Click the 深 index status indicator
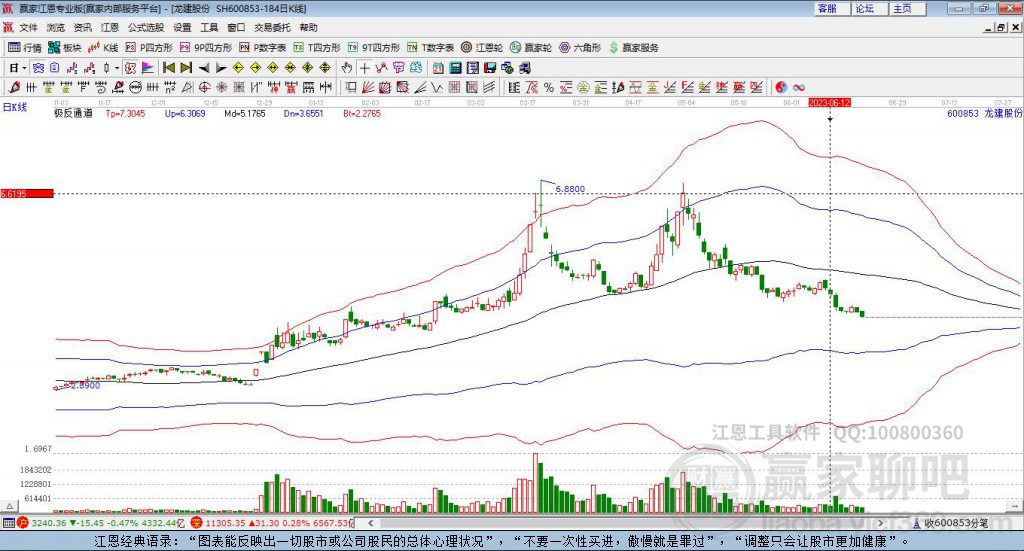The width and height of the screenshot is (1024, 551). [x=197, y=523]
